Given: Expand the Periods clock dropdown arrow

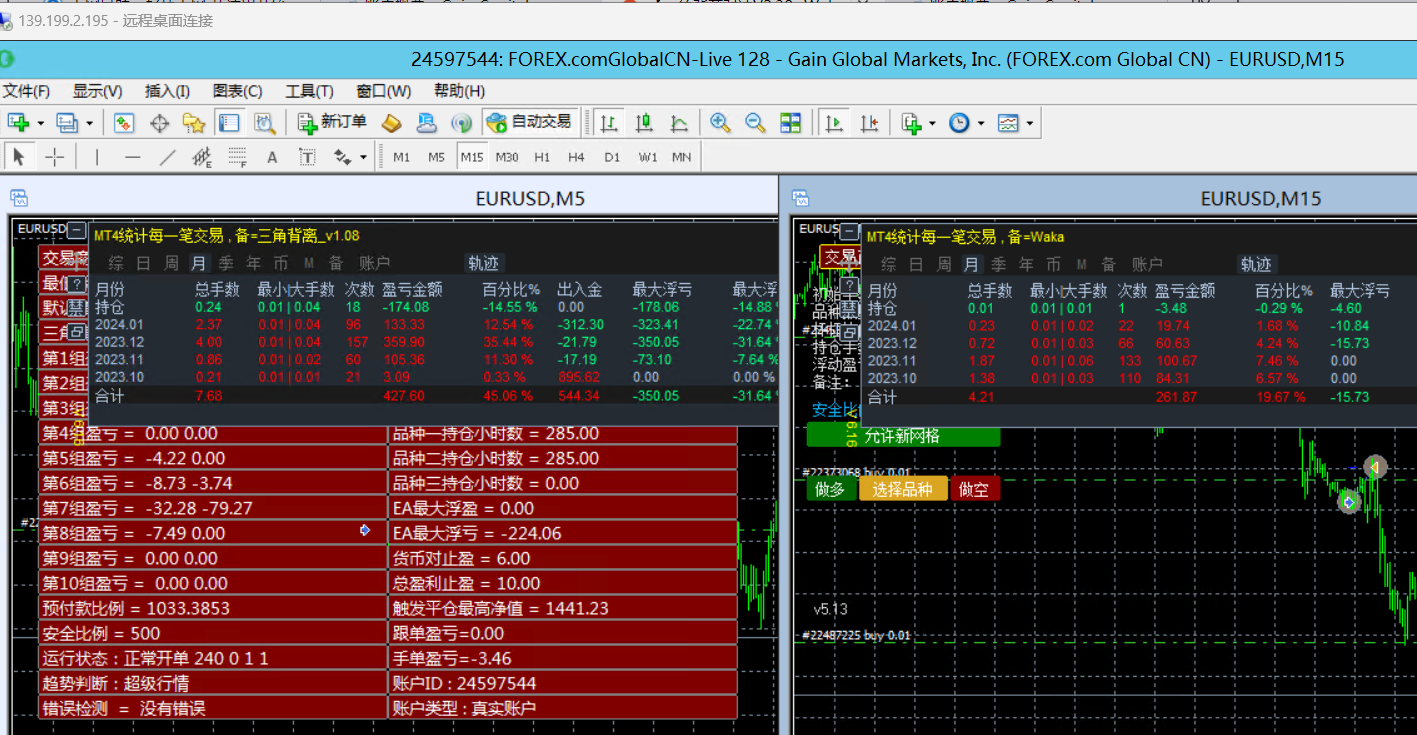Looking at the screenshot, I should click(981, 124).
